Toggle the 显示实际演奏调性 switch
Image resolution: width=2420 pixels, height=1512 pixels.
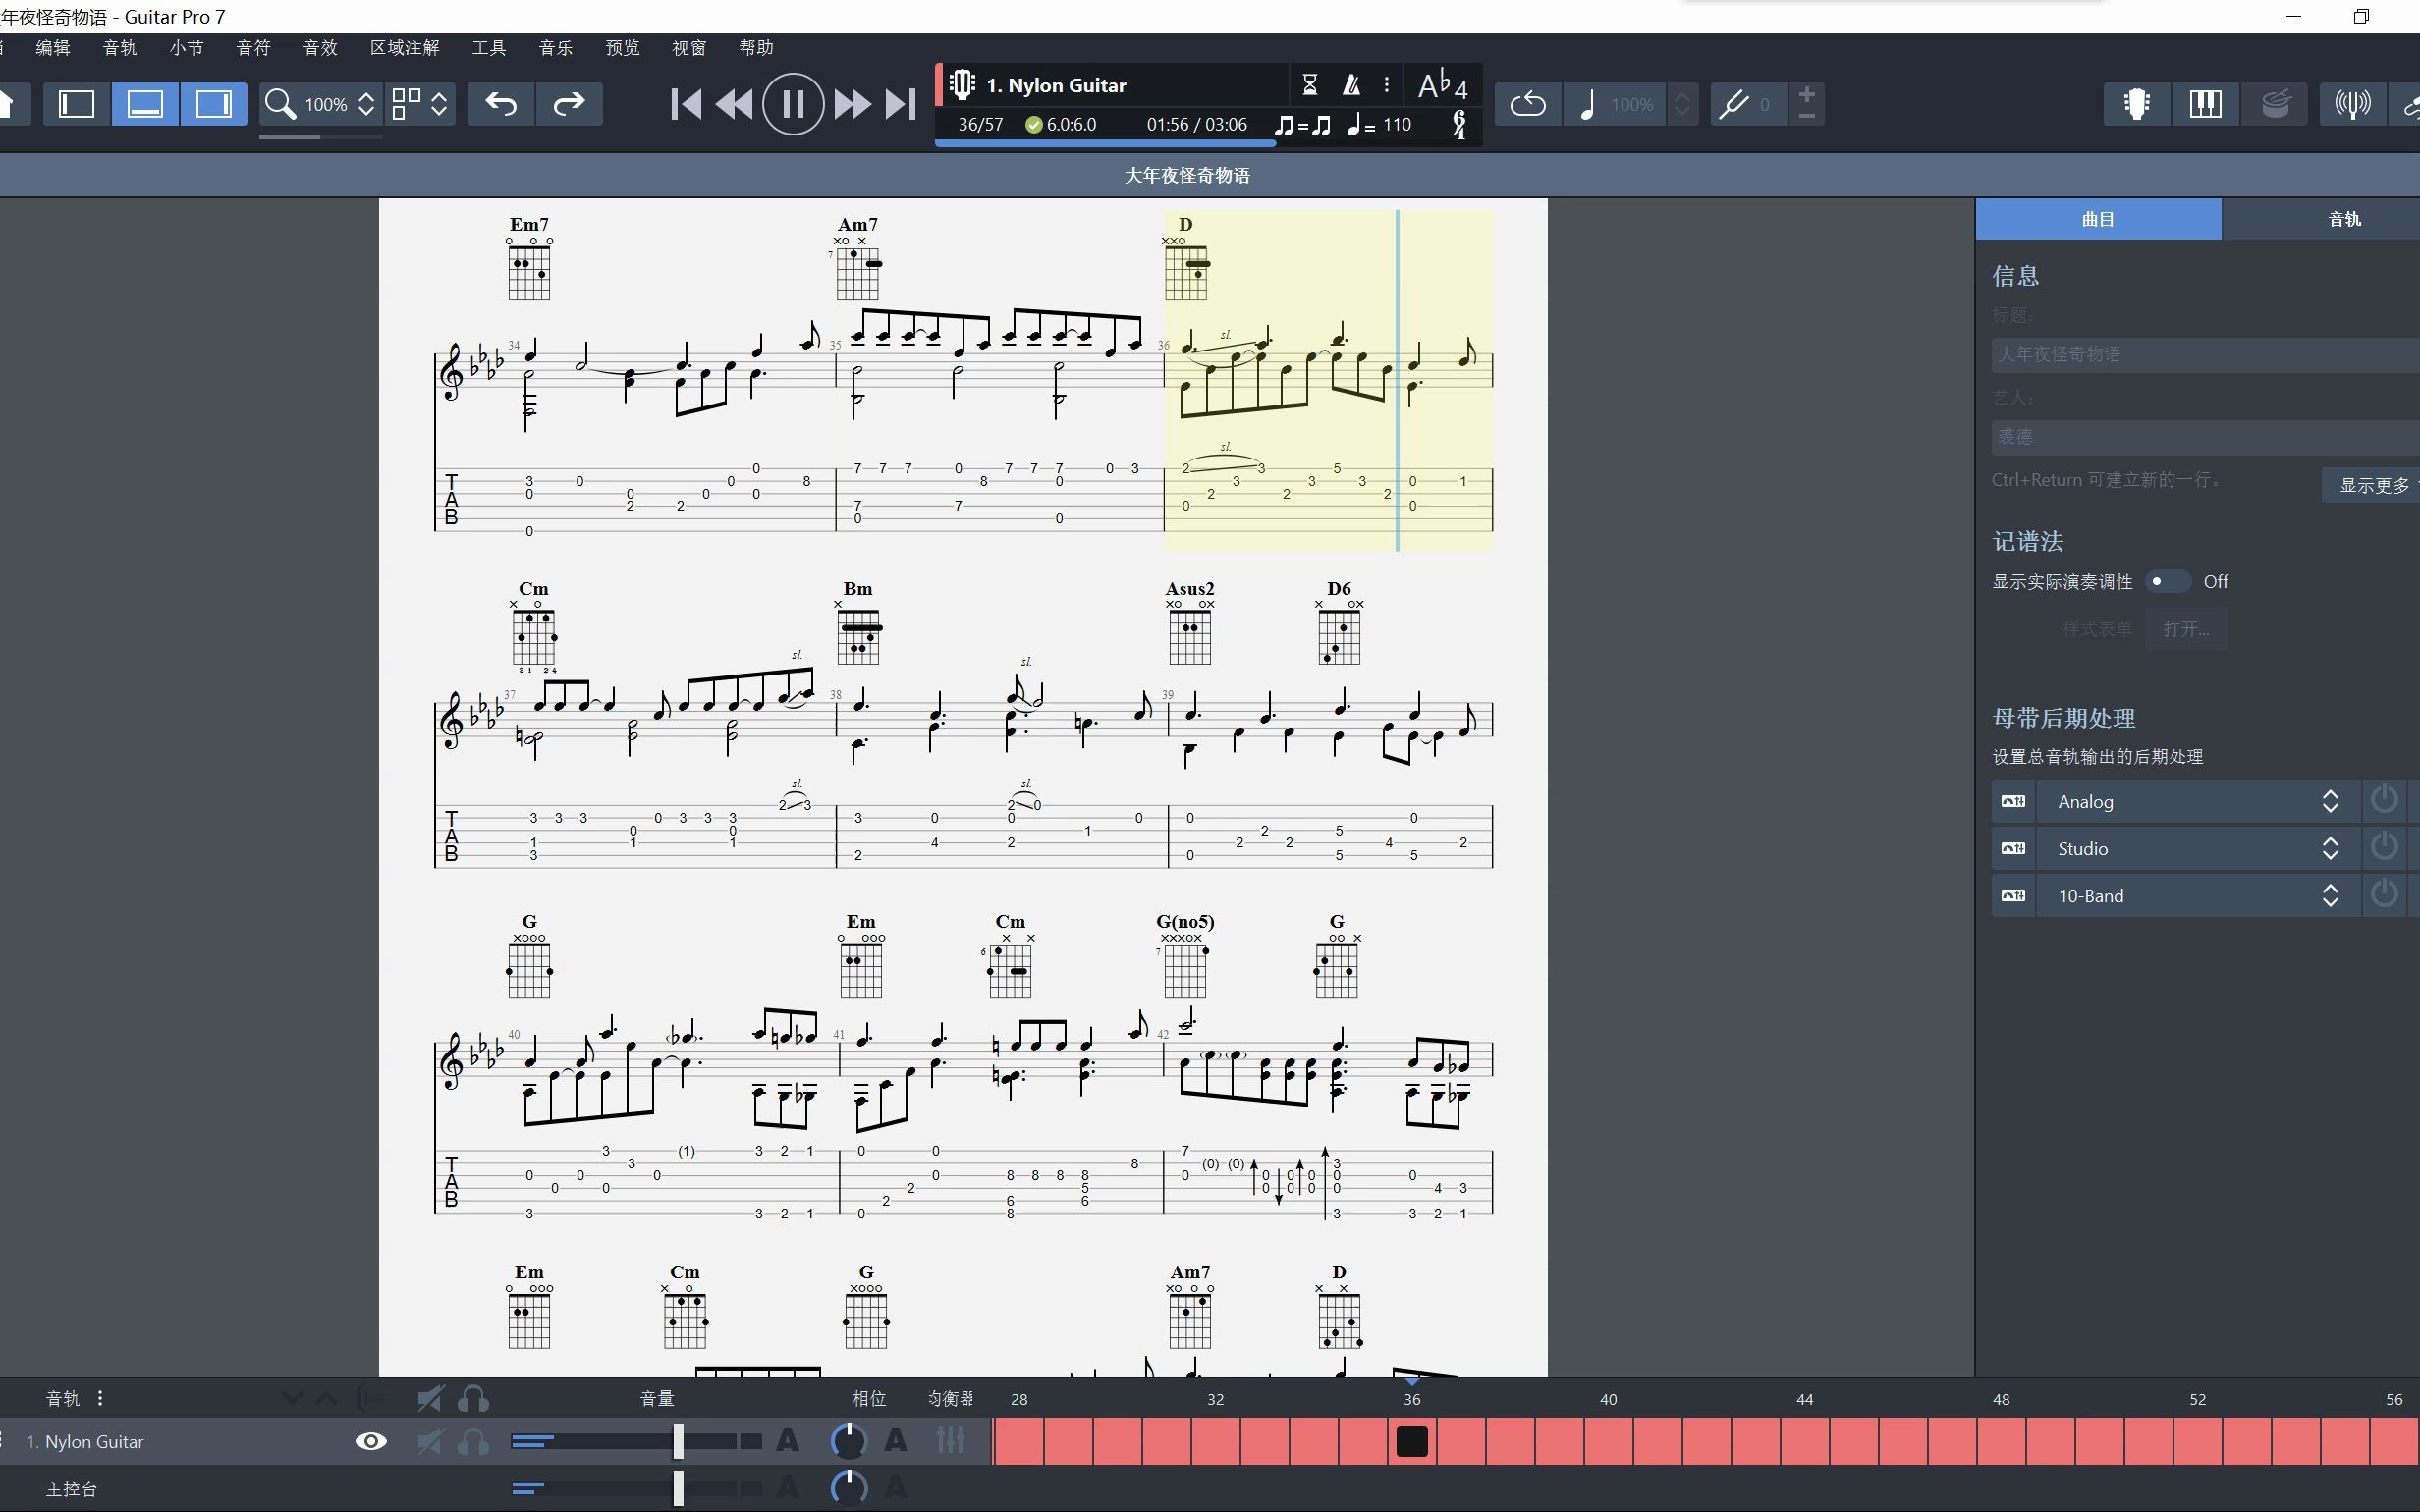coord(2166,582)
